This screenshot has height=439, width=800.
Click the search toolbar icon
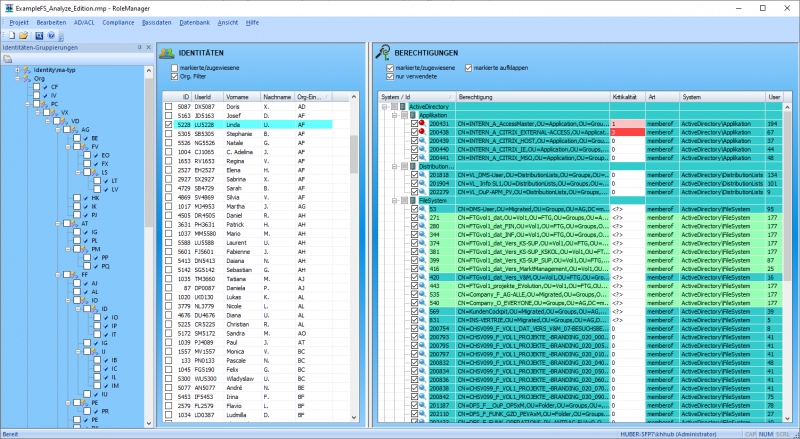pos(37,35)
